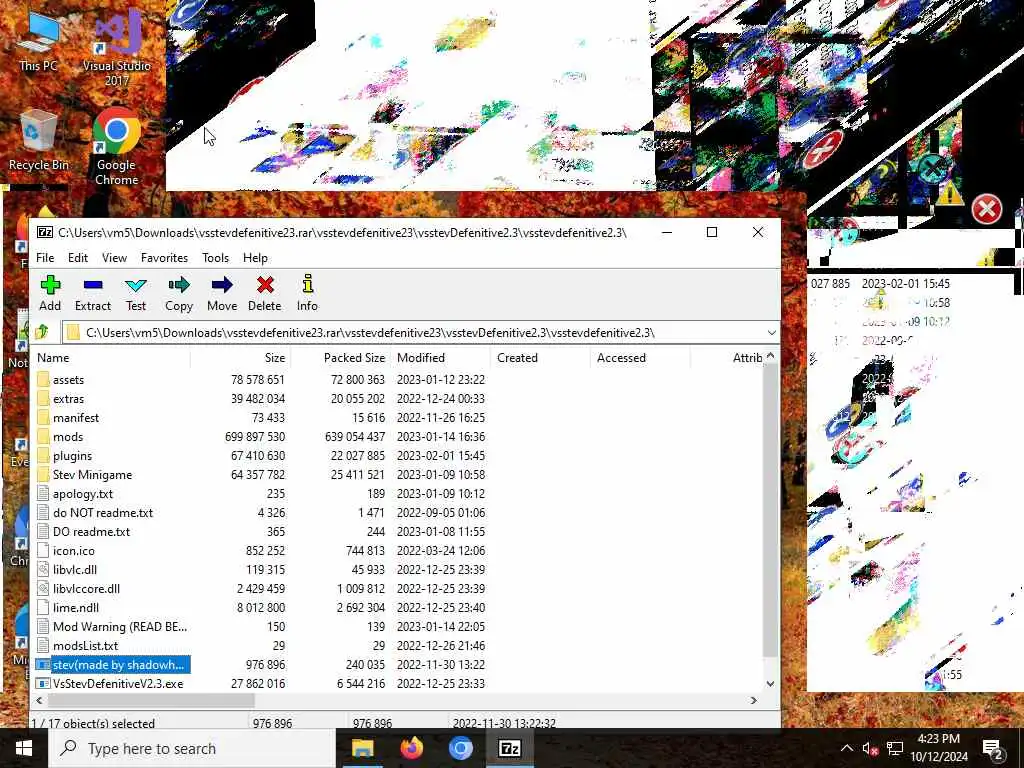Image resolution: width=1024 pixels, height=768 pixels.
Task: Open Chrome from the taskbar
Action: (460, 748)
